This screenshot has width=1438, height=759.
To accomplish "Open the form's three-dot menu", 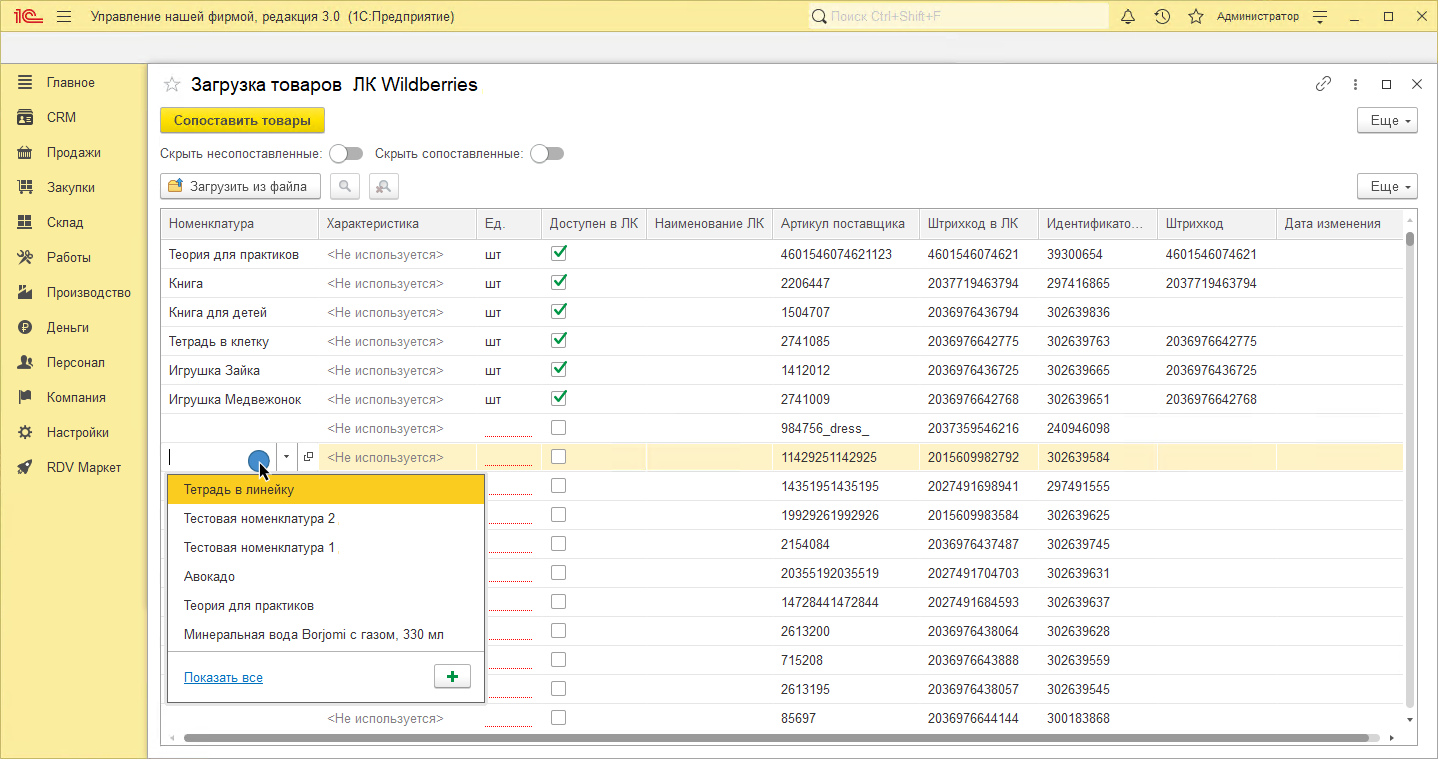I will [1355, 85].
